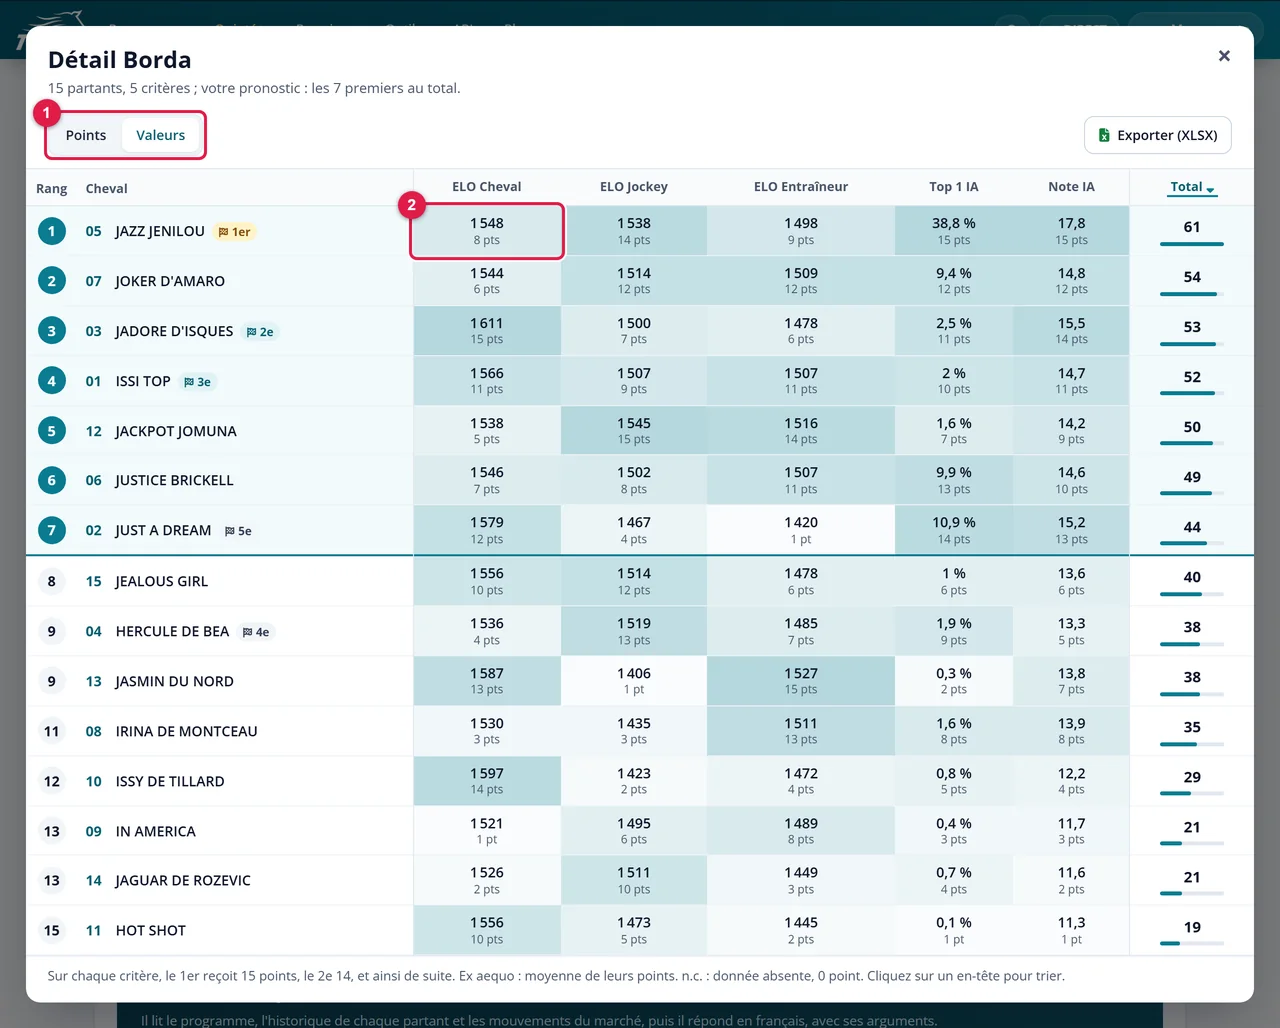The image size is (1280, 1028).
Task: Sort by ELO Jockey column header
Action: 634,187
